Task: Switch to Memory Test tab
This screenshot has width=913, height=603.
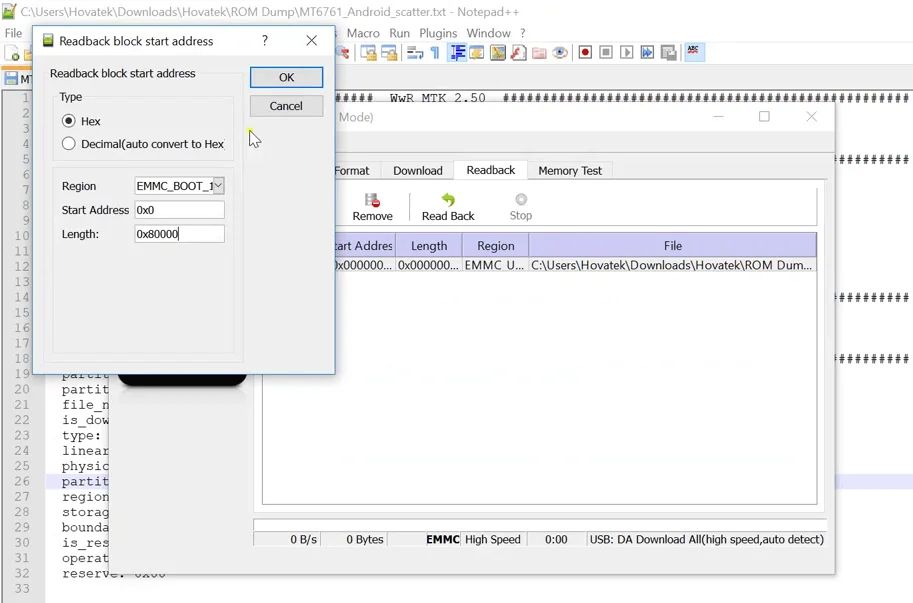Action: (570, 171)
